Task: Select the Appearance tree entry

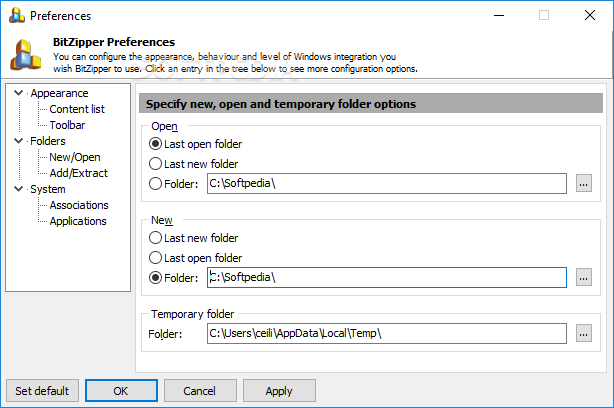Action: click(x=60, y=93)
